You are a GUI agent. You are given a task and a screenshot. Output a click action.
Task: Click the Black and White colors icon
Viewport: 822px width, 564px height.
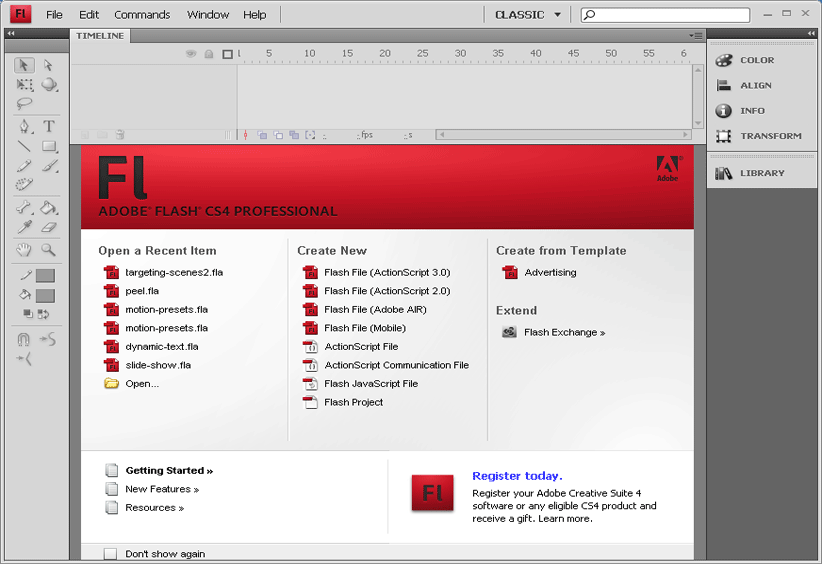pyautogui.click(x=28, y=314)
